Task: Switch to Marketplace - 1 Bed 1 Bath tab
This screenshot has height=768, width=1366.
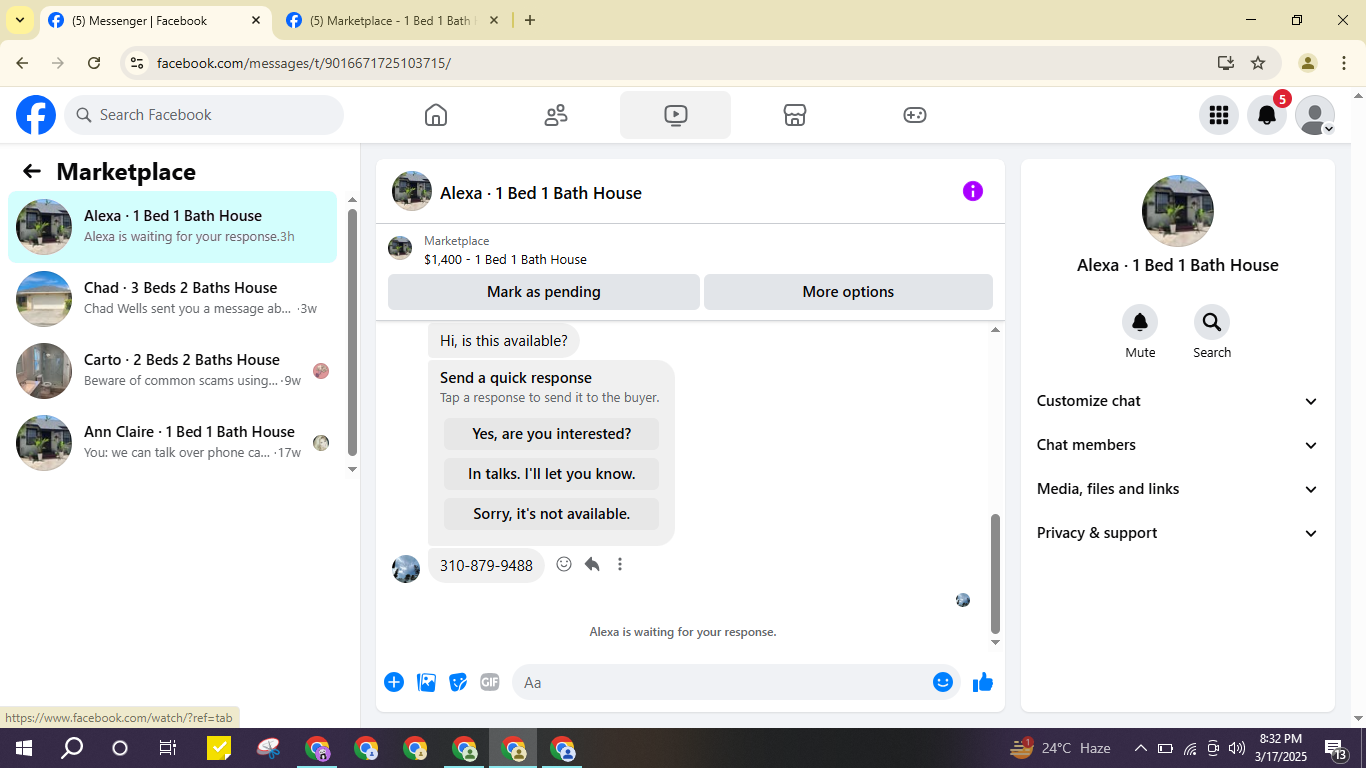Action: coord(393,20)
